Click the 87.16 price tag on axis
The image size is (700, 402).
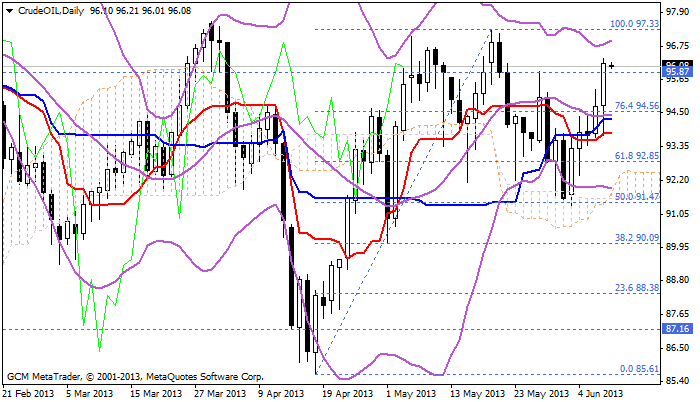pyautogui.click(x=677, y=328)
